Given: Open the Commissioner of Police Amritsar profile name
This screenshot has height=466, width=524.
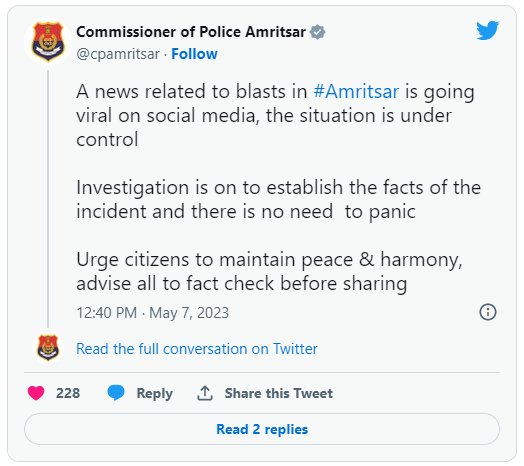Looking at the screenshot, I should [191, 32].
